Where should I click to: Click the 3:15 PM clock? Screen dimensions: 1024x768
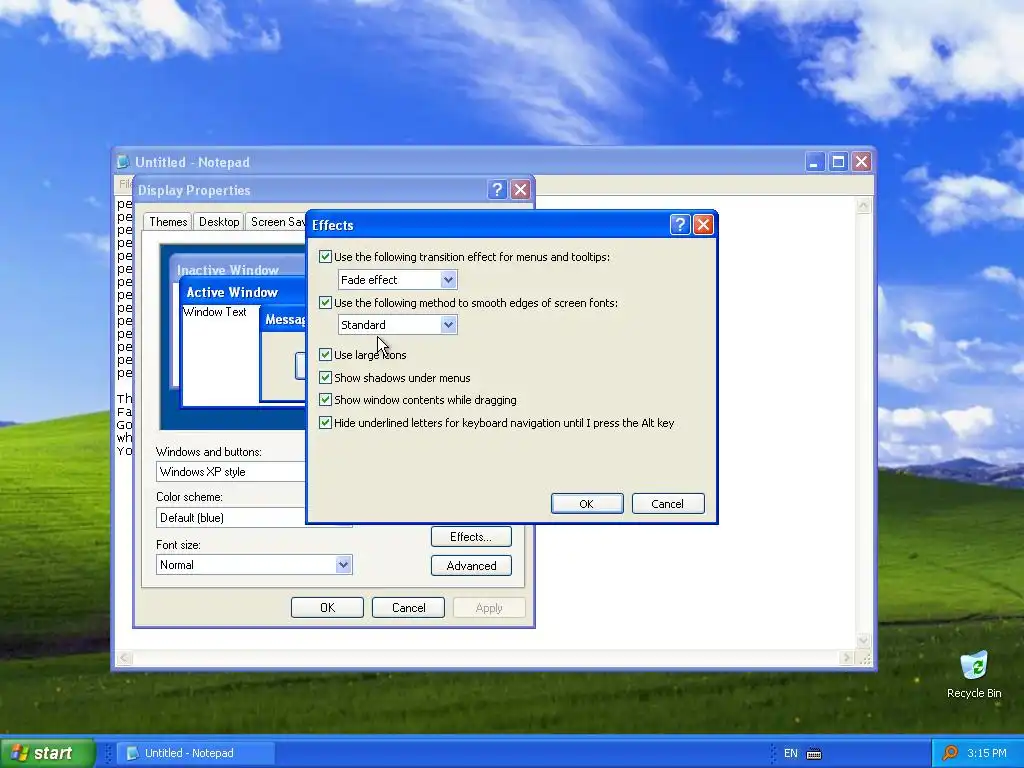click(987, 753)
